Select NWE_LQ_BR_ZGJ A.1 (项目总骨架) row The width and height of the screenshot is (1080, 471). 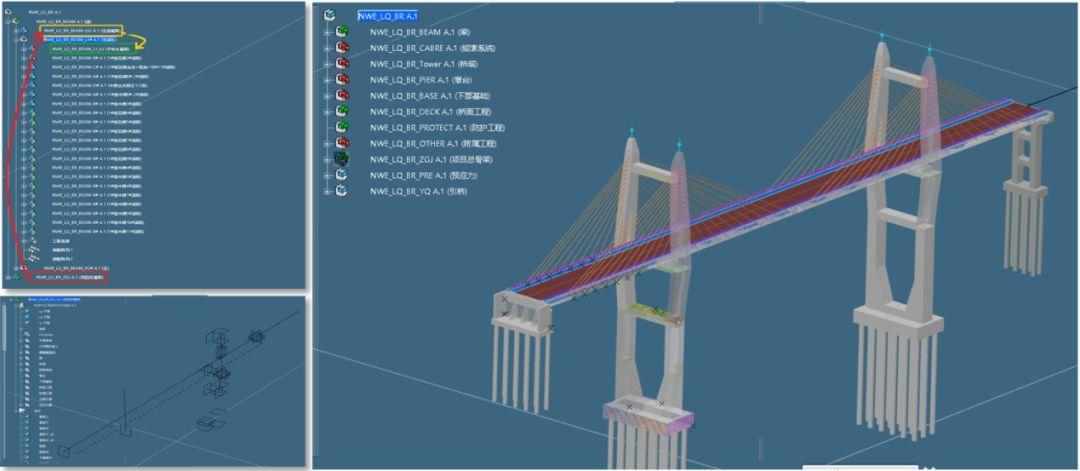pos(431,160)
